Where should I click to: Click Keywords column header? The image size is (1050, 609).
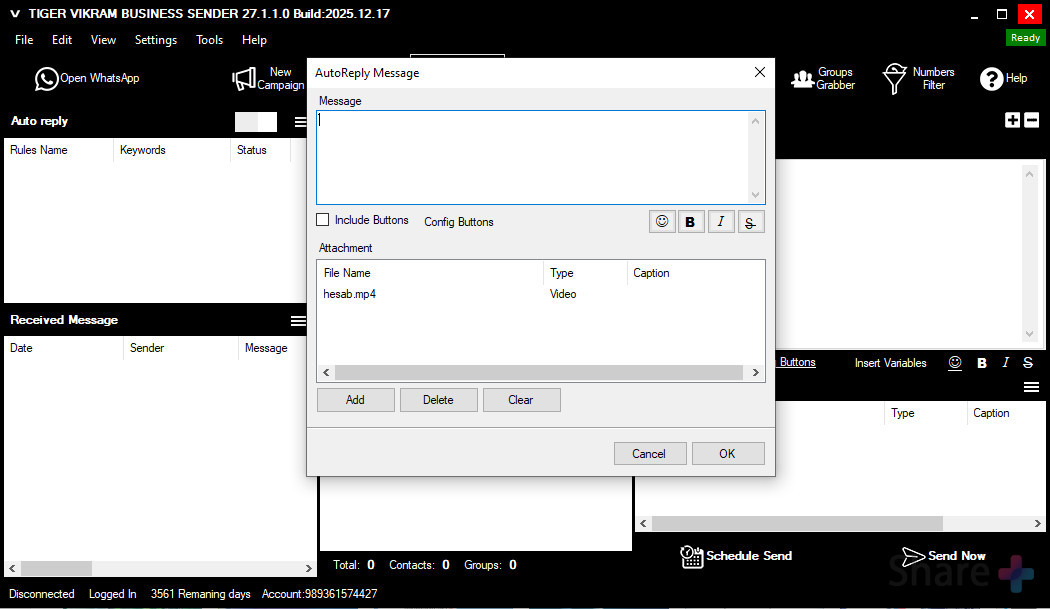[x=172, y=150]
